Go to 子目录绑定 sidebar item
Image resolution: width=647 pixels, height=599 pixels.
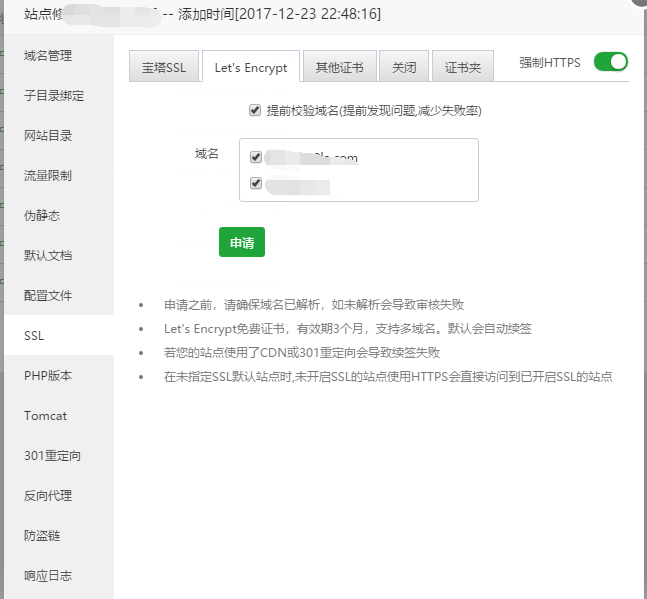[54, 96]
